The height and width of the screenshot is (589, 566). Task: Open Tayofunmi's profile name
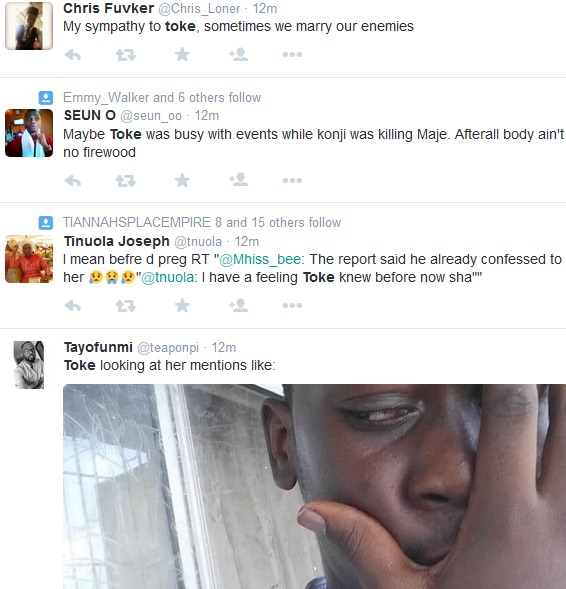tap(98, 347)
